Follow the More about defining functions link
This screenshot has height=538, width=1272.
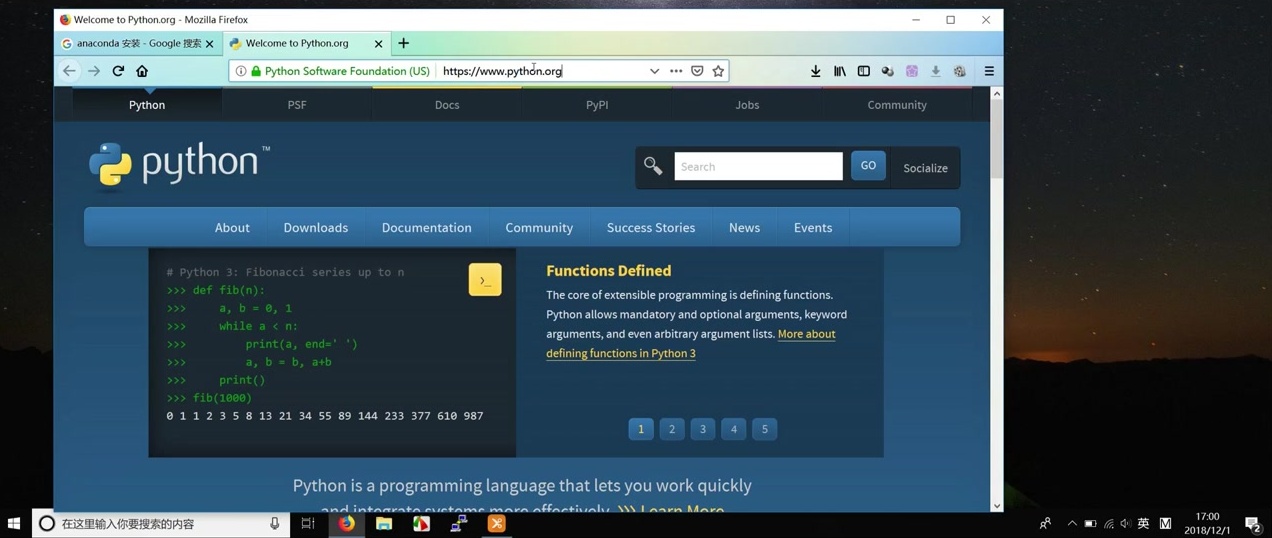pos(691,343)
